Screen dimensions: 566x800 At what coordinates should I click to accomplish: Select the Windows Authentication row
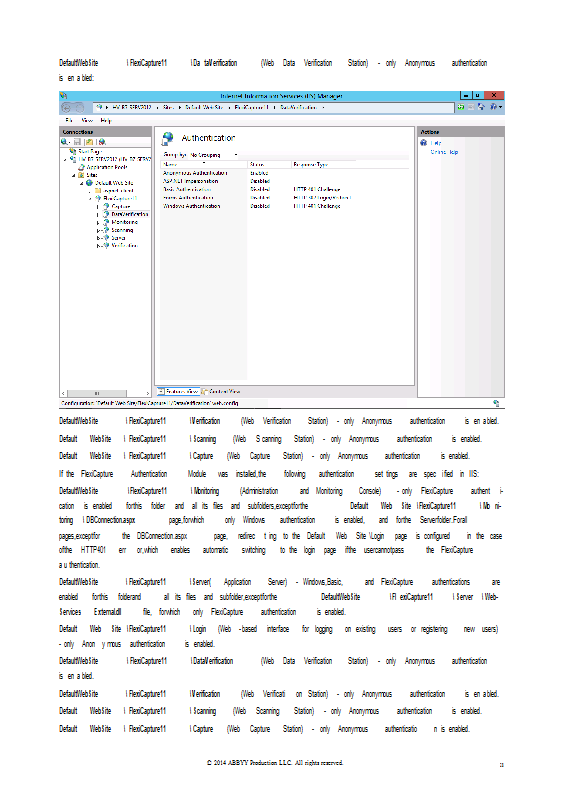pos(285,206)
